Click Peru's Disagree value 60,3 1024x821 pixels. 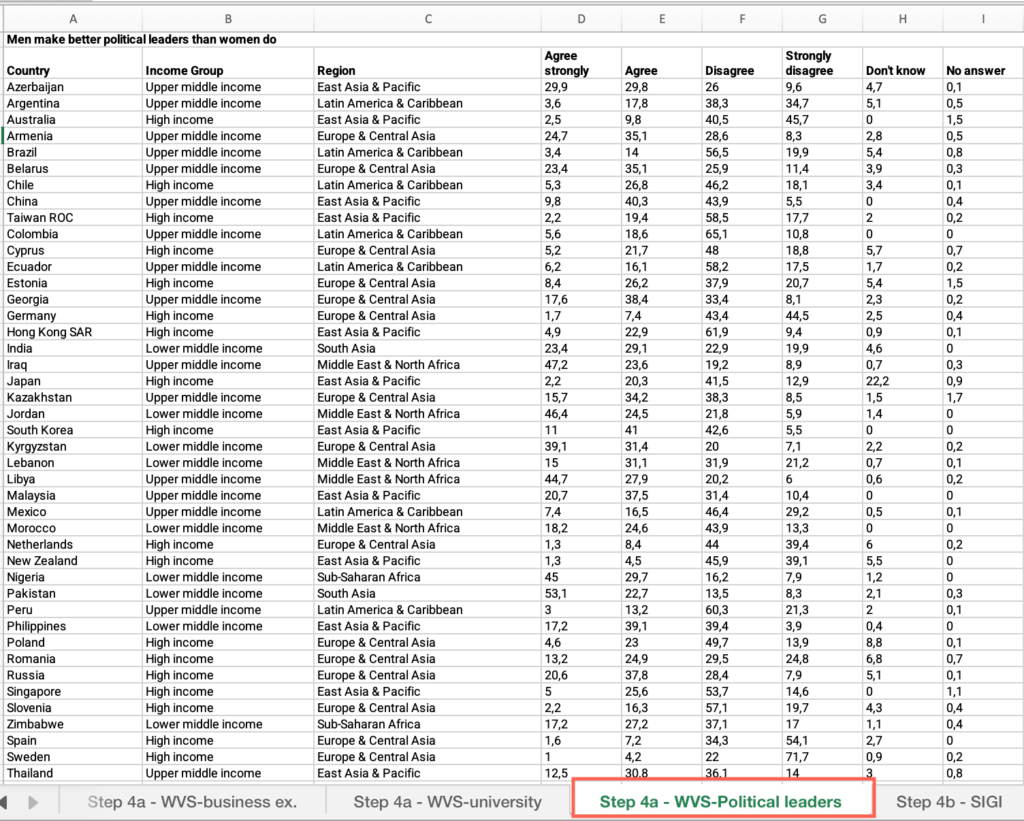click(x=742, y=609)
